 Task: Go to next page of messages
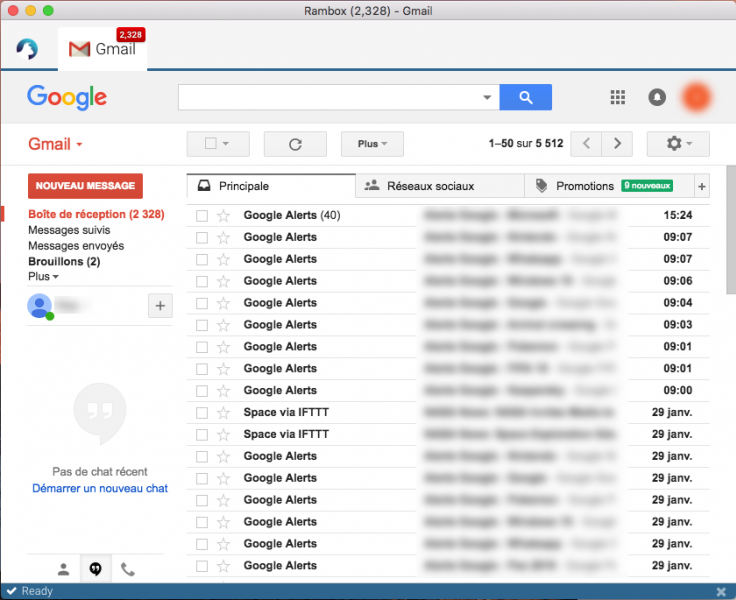pos(617,143)
